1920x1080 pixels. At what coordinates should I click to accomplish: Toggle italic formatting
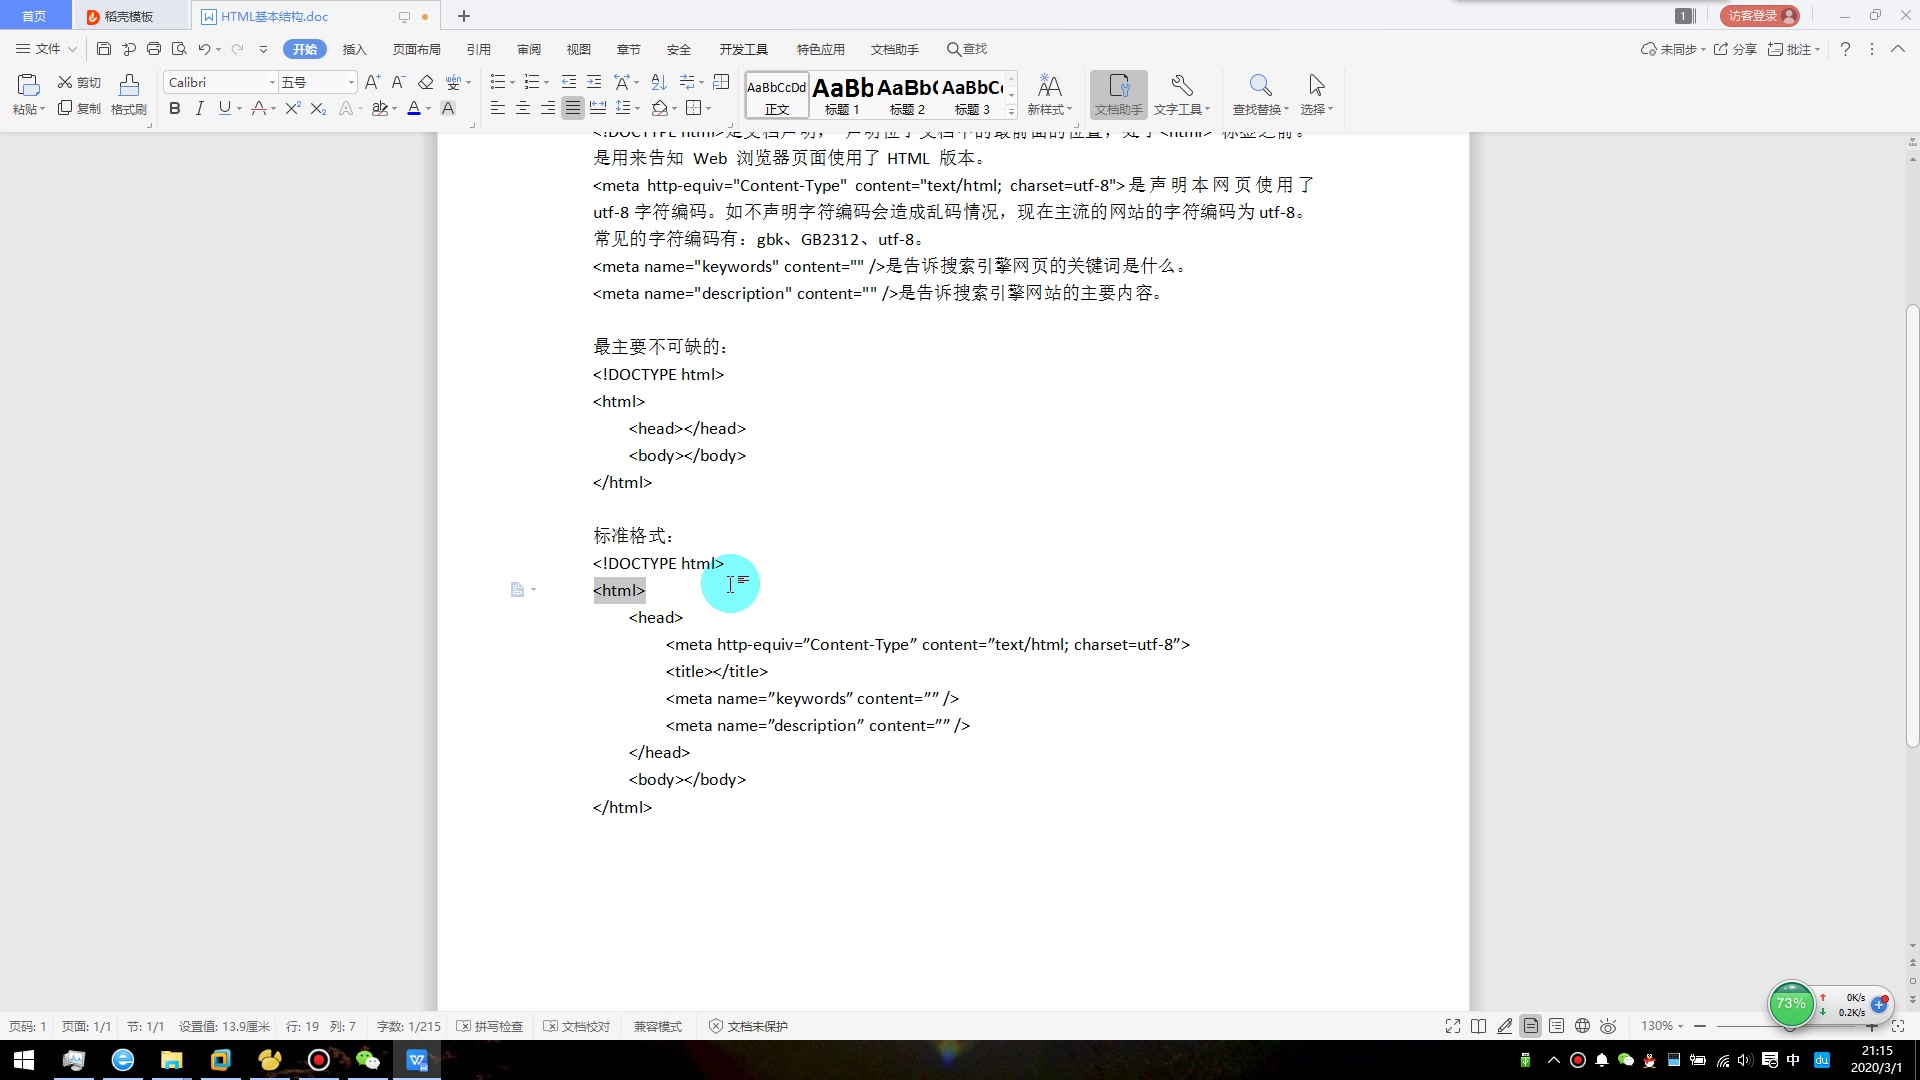click(x=199, y=108)
